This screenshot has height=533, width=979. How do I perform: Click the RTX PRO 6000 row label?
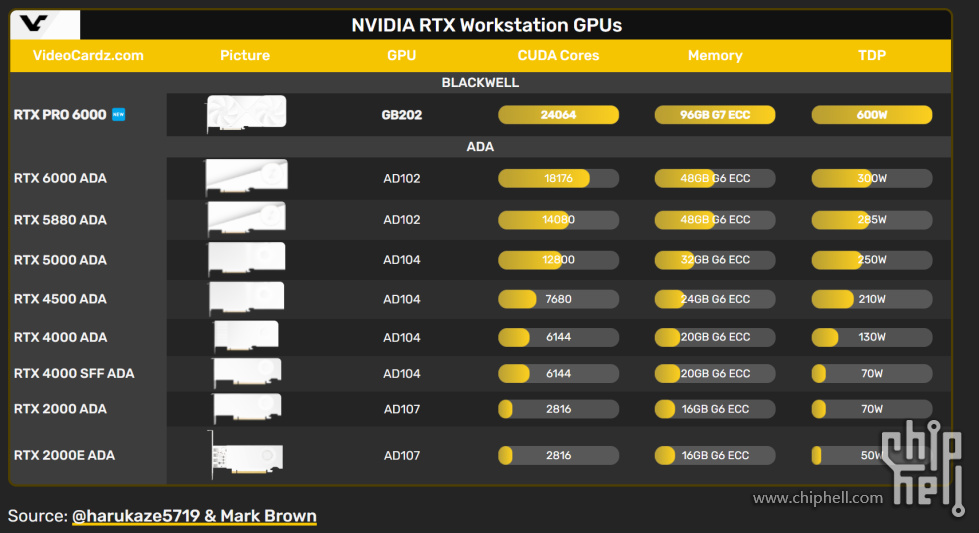[x=60, y=115]
